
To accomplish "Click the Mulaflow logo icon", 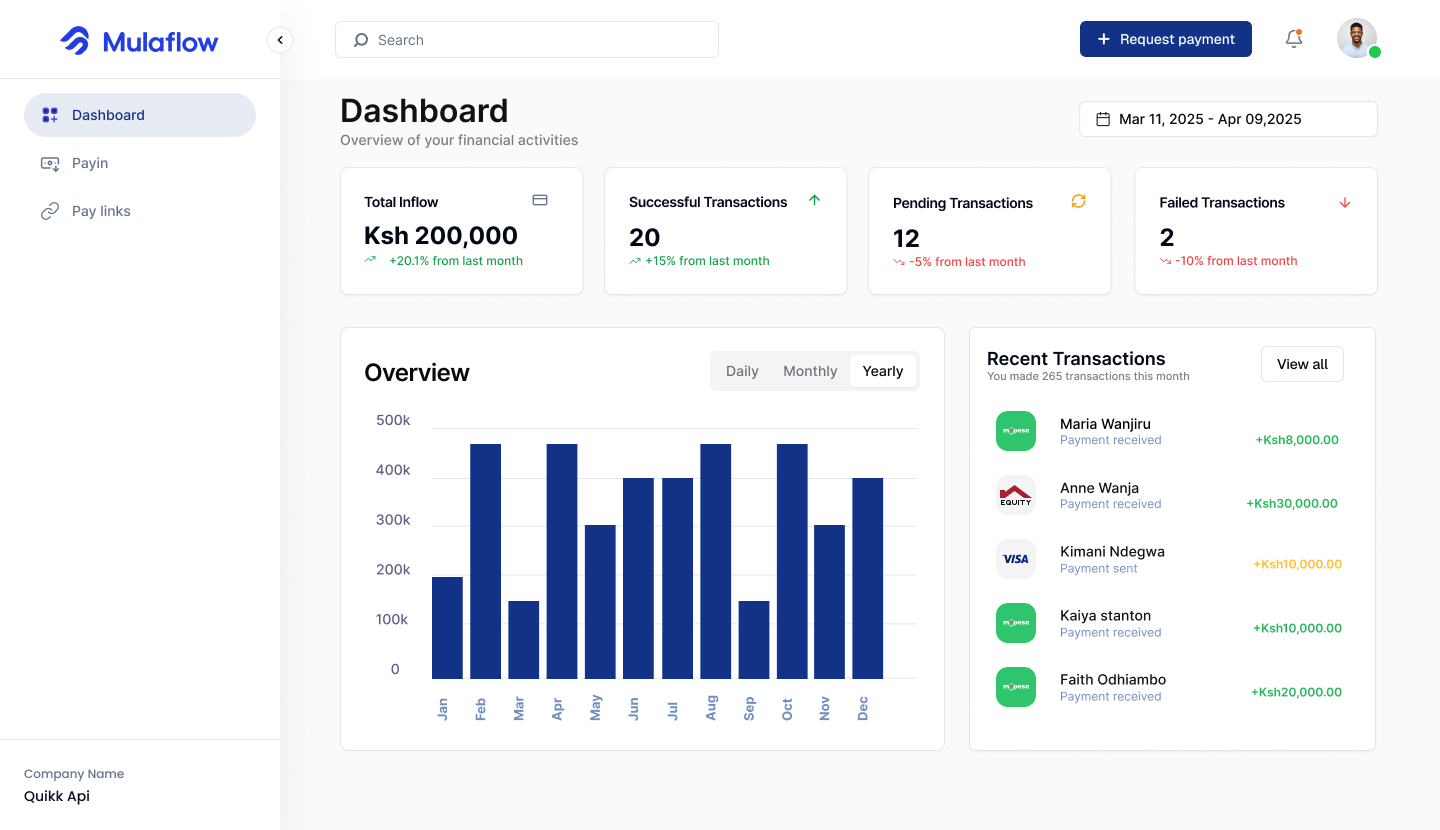I will 74,39.
